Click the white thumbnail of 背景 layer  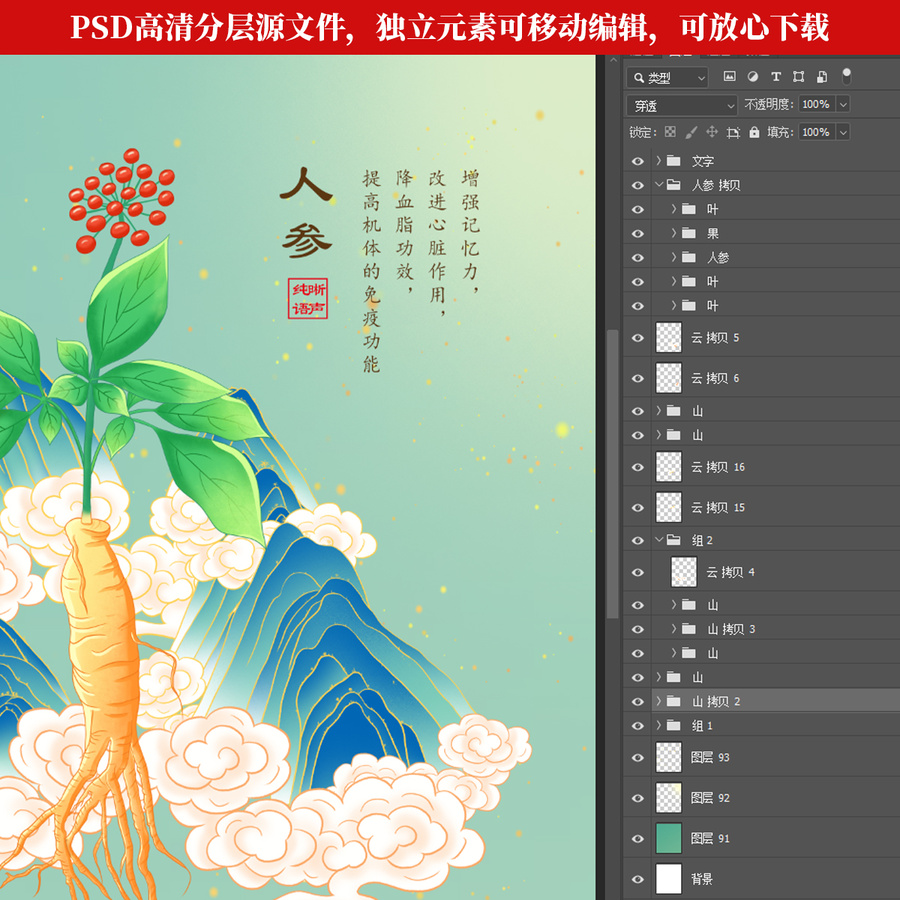point(669,879)
